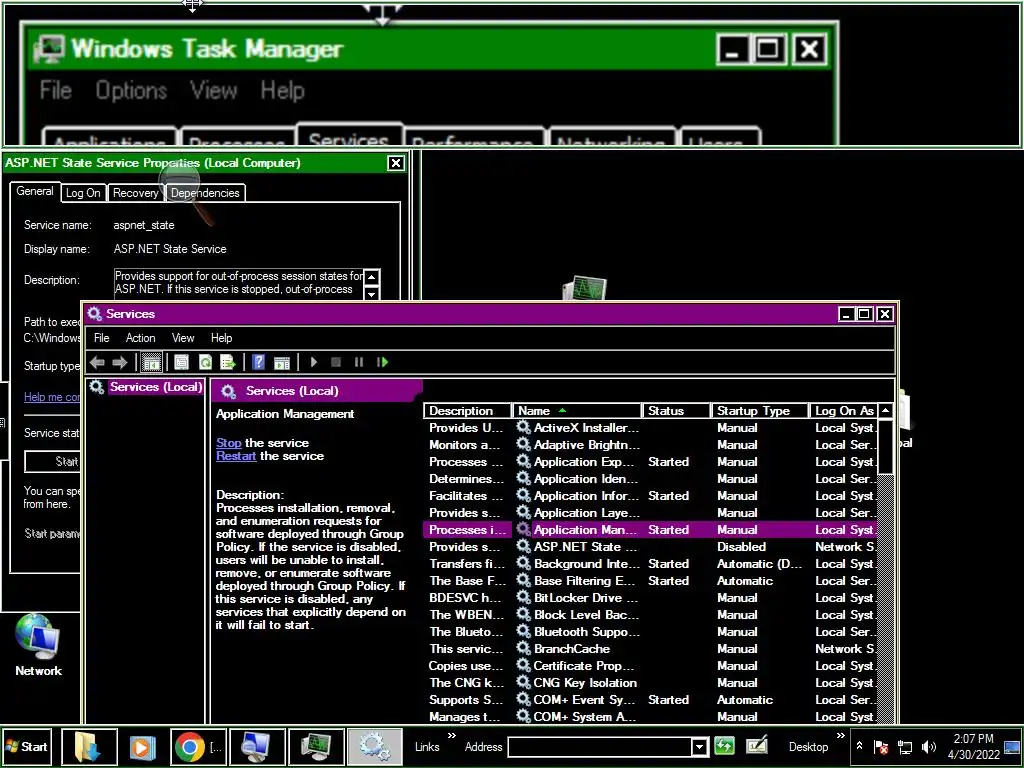Screen dimensions: 1024x768
Task: Open the Help menu in Services
Action: point(221,338)
